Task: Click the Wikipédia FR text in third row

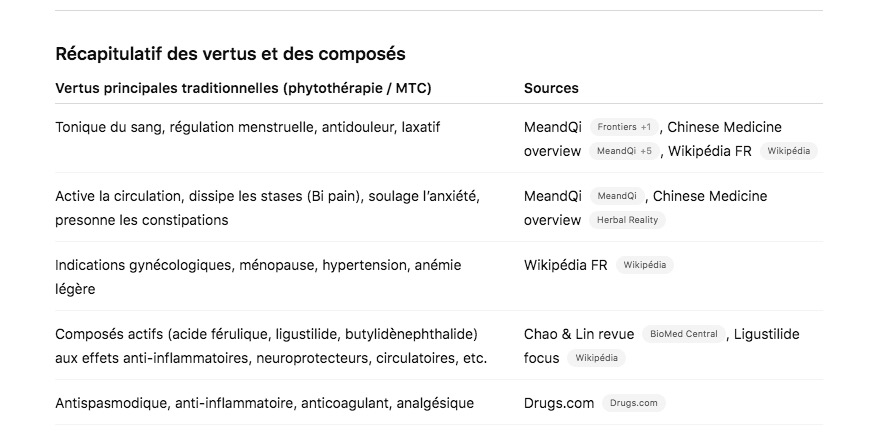Action: [x=565, y=265]
